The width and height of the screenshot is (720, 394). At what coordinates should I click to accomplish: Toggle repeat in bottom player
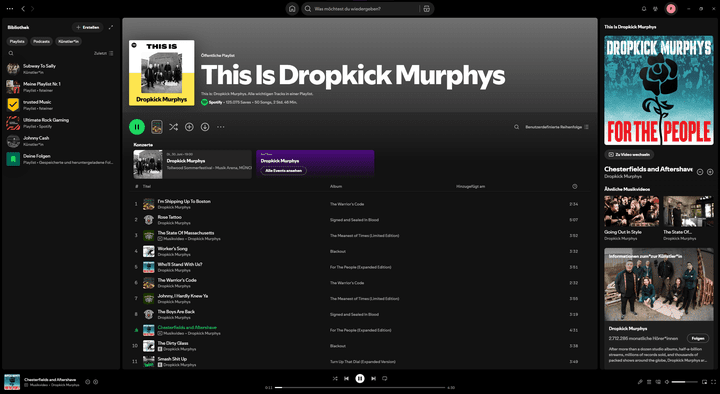[385, 378]
